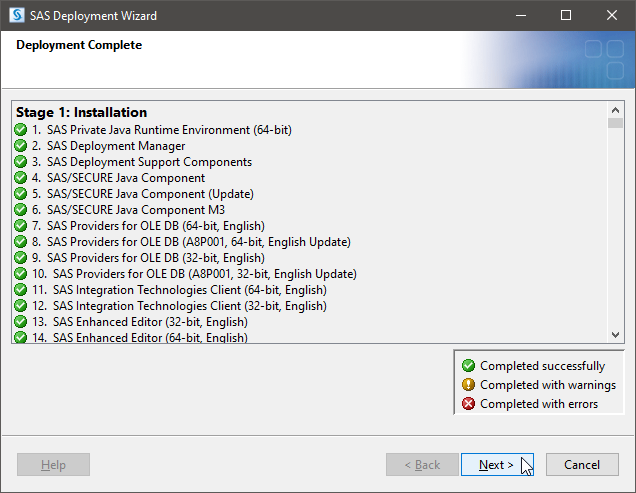Click check icon for SAS Enhanced Editor 32-bit
The image size is (636, 493).
(20, 322)
